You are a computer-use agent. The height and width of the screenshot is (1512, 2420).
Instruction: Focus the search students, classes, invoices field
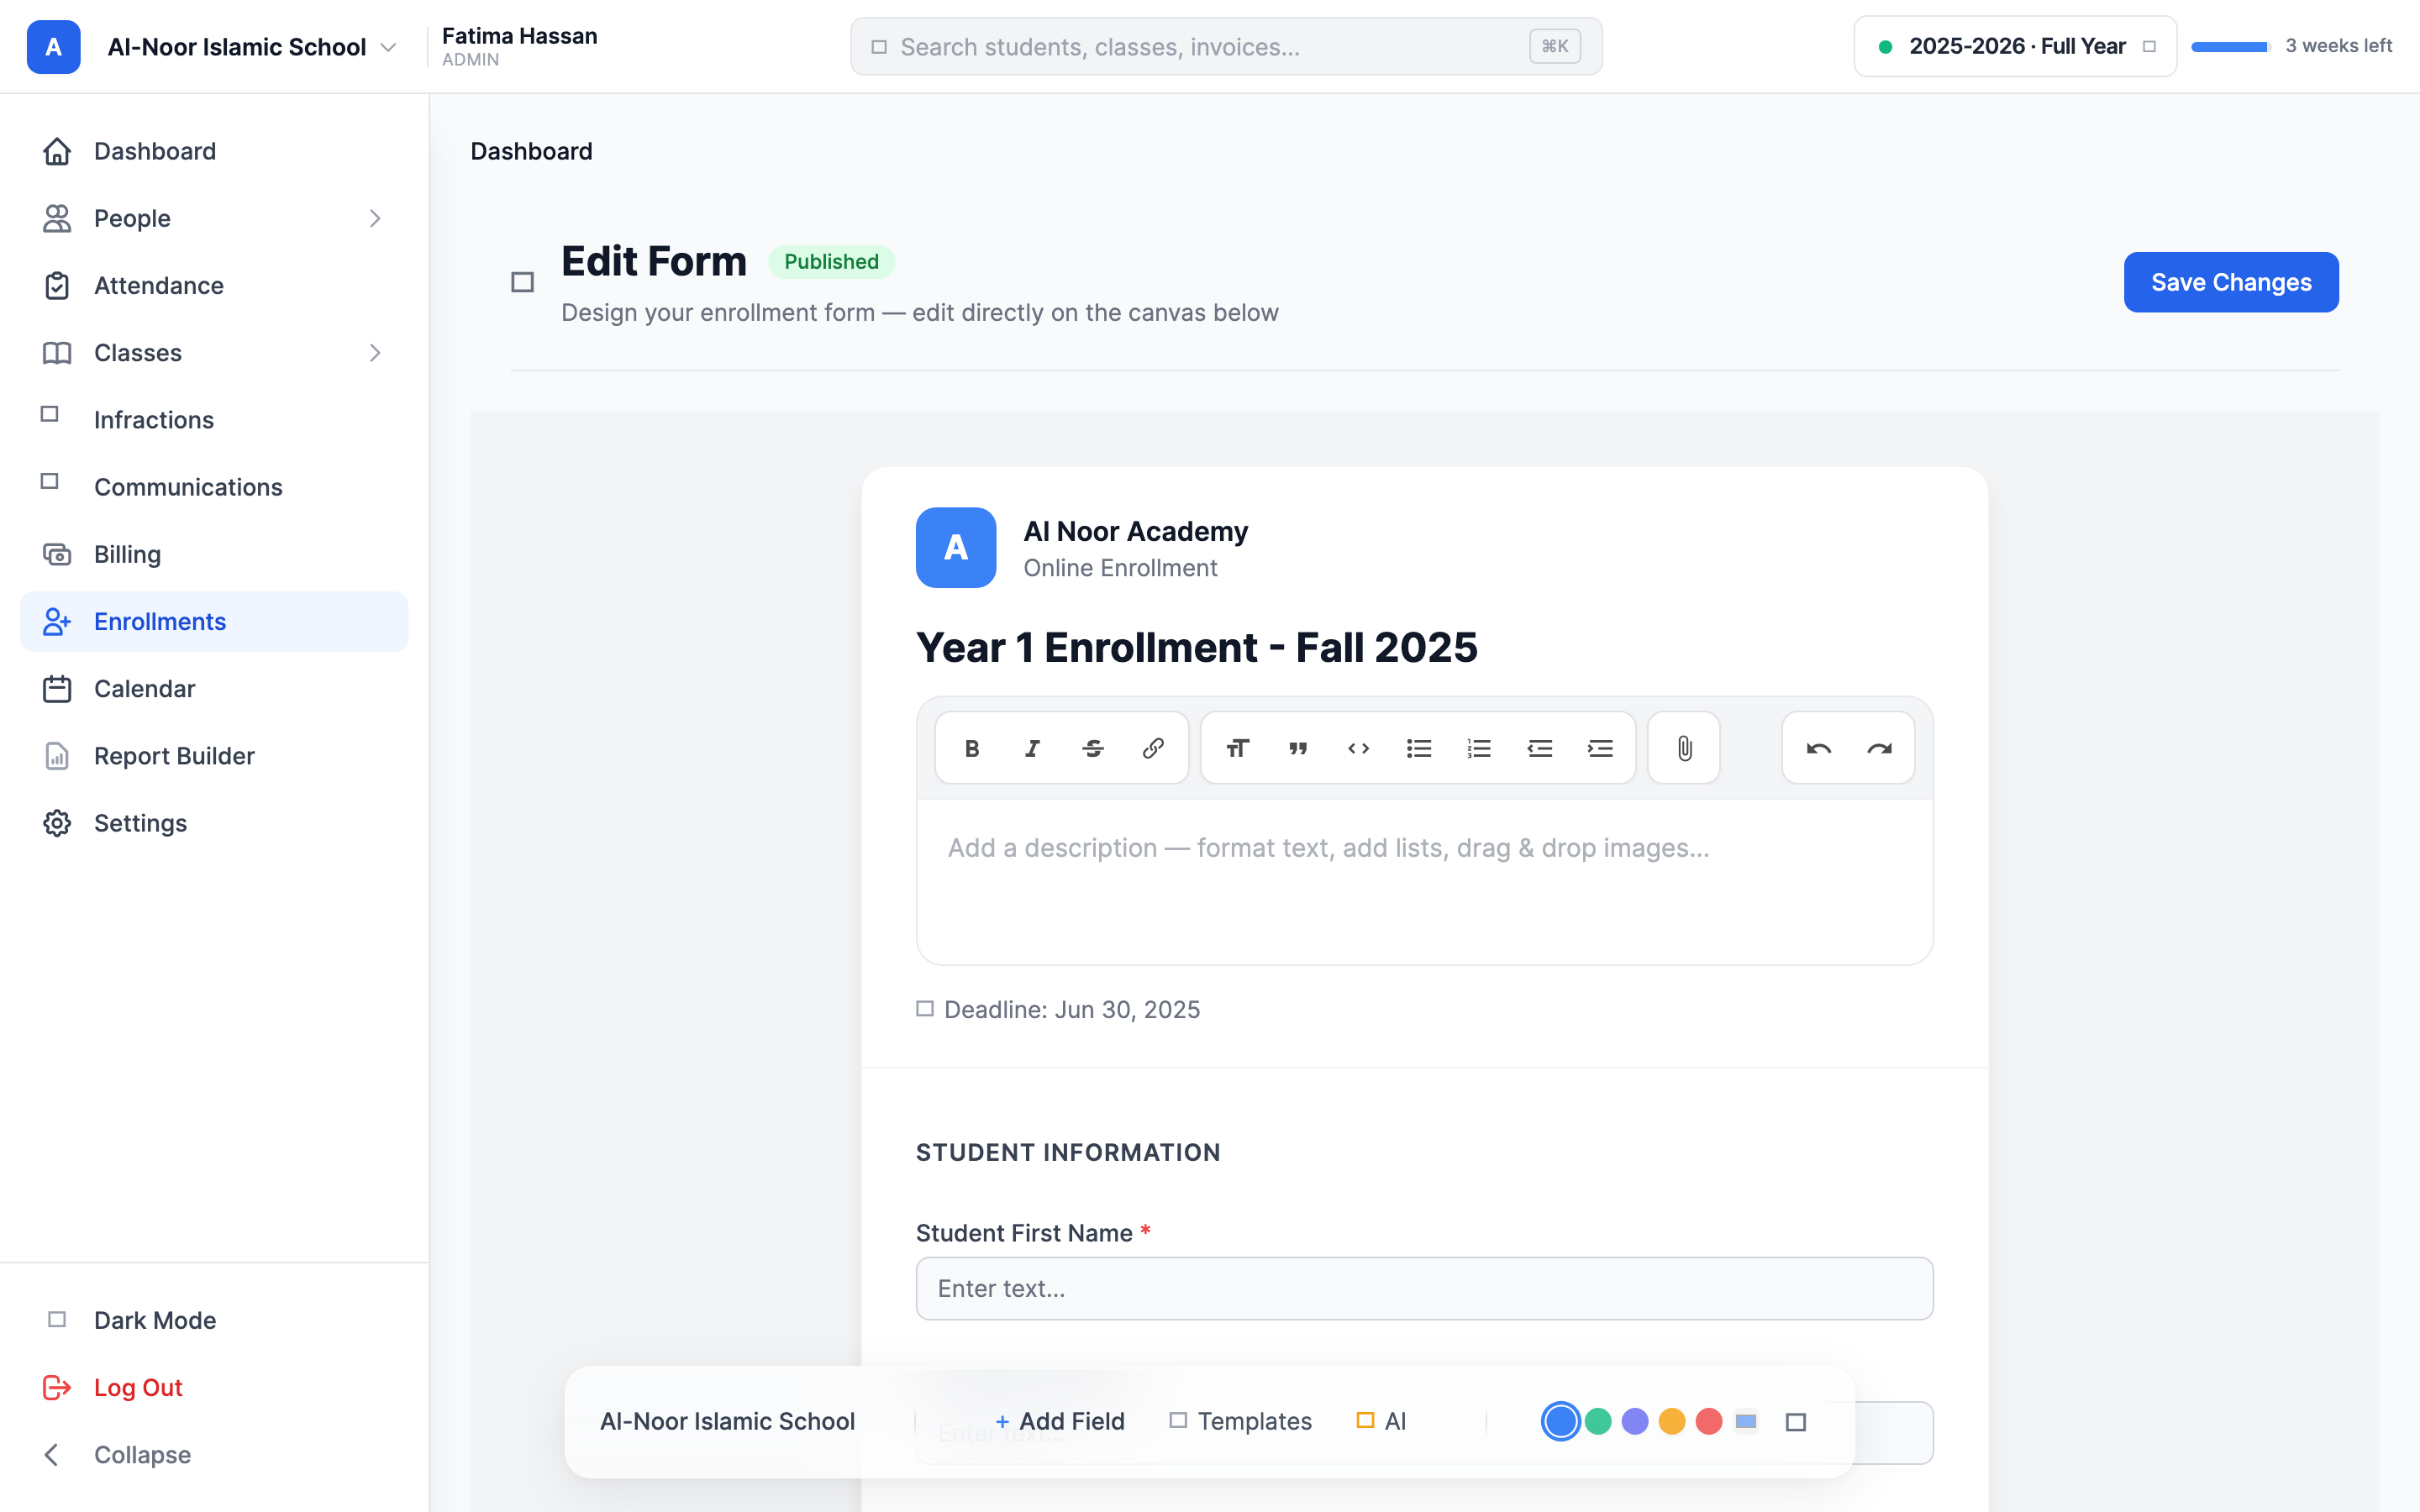[x=1226, y=46]
